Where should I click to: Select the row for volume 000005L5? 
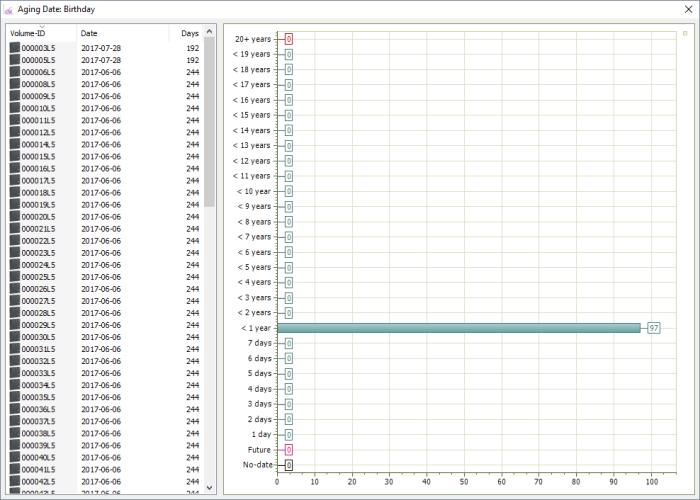[100, 60]
